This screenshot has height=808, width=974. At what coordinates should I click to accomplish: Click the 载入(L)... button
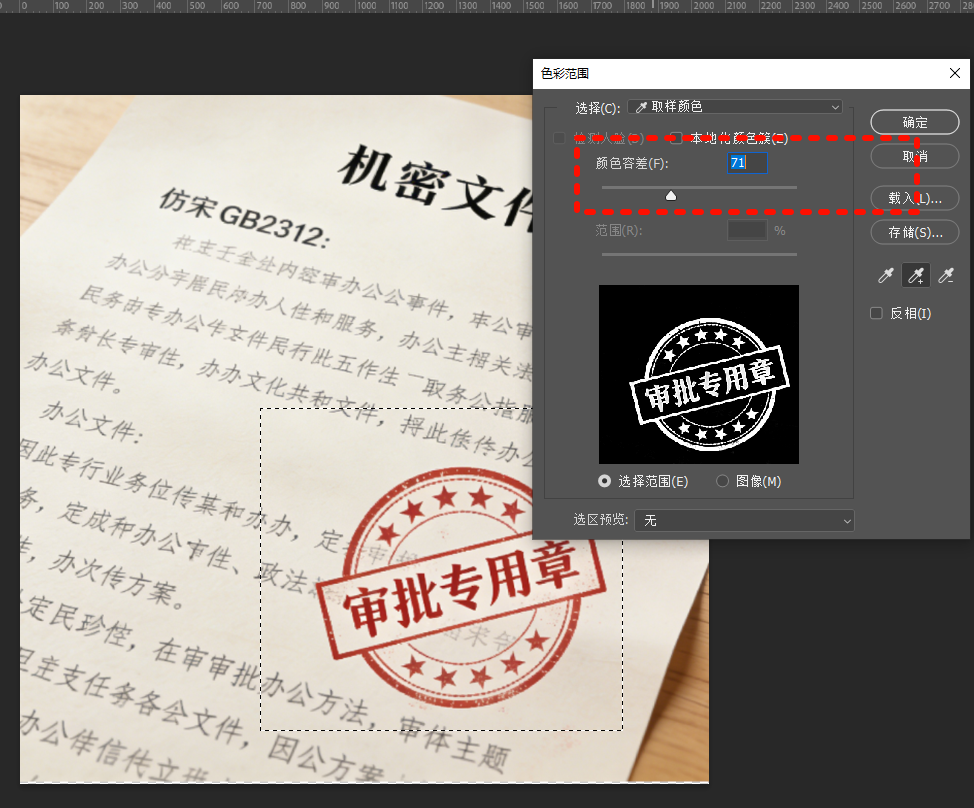(x=915, y=198)
